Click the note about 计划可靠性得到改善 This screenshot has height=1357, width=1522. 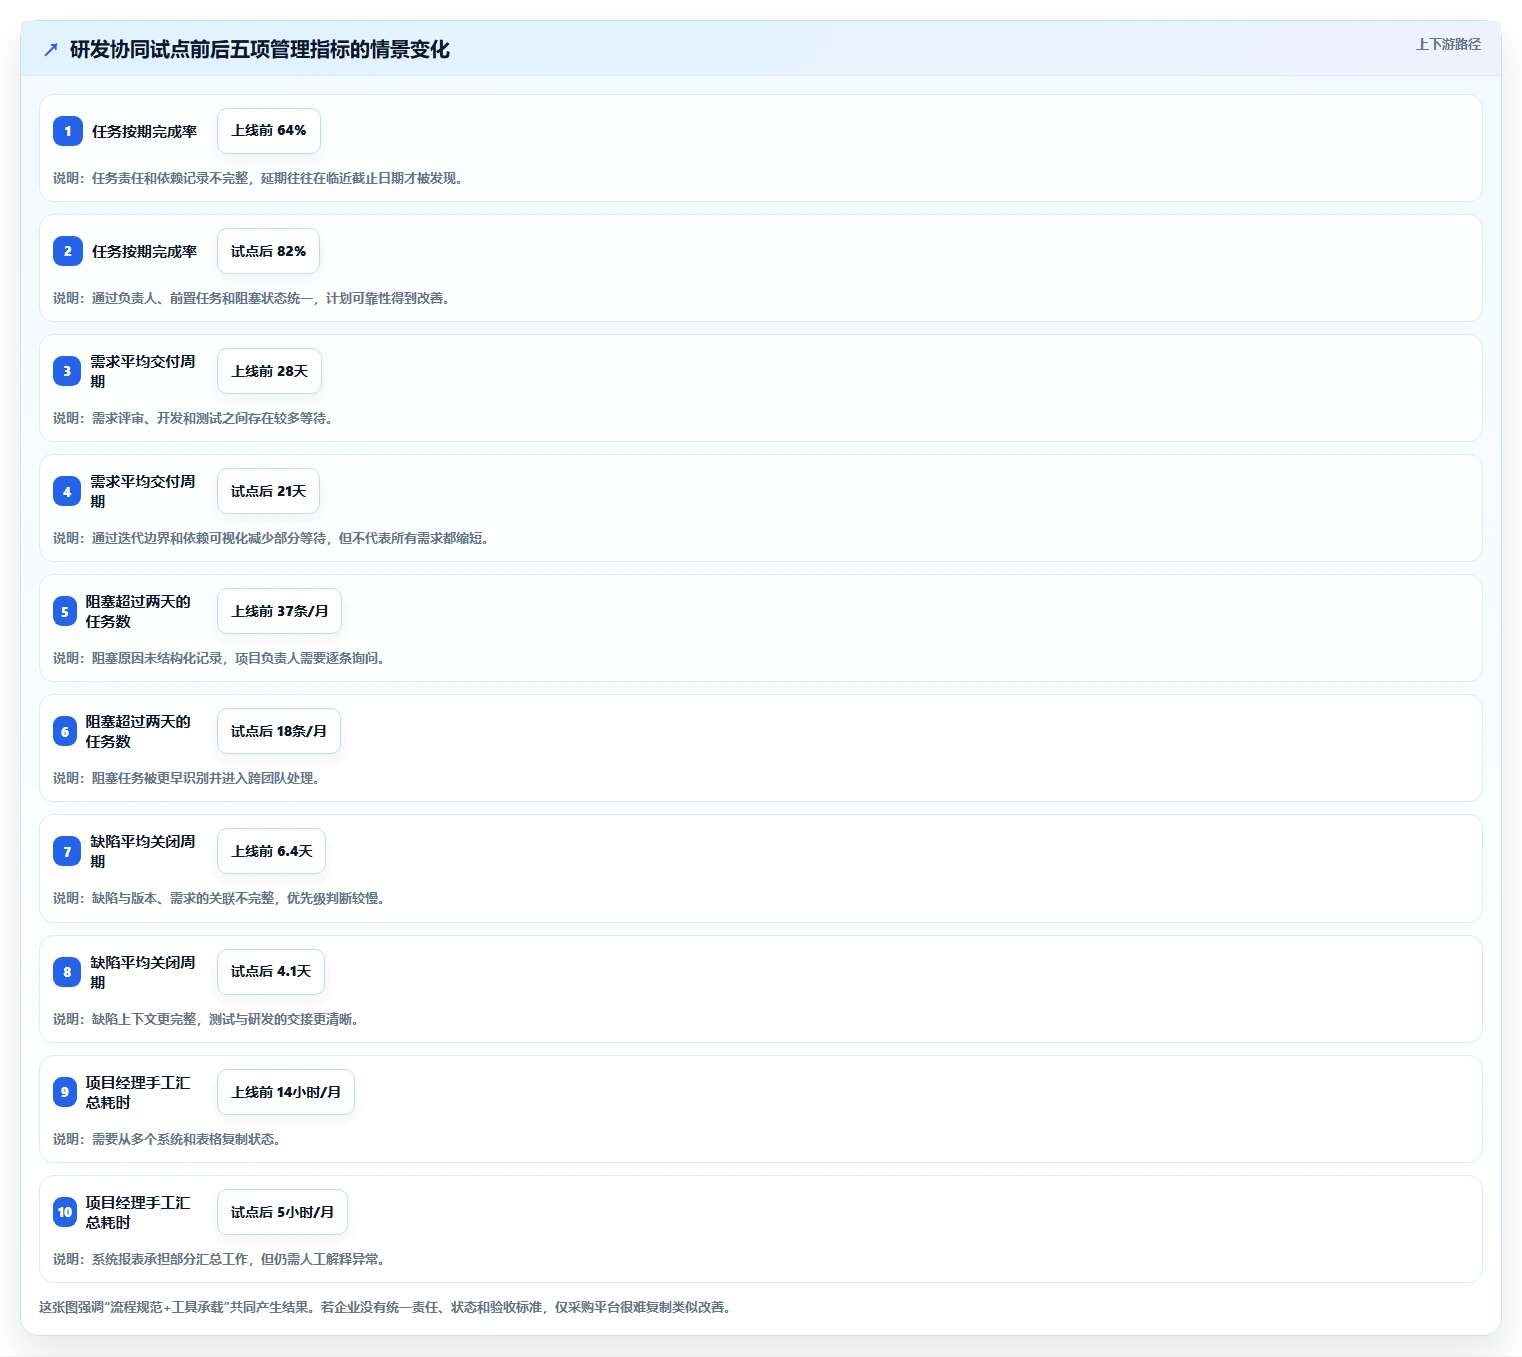click(251, 298)
